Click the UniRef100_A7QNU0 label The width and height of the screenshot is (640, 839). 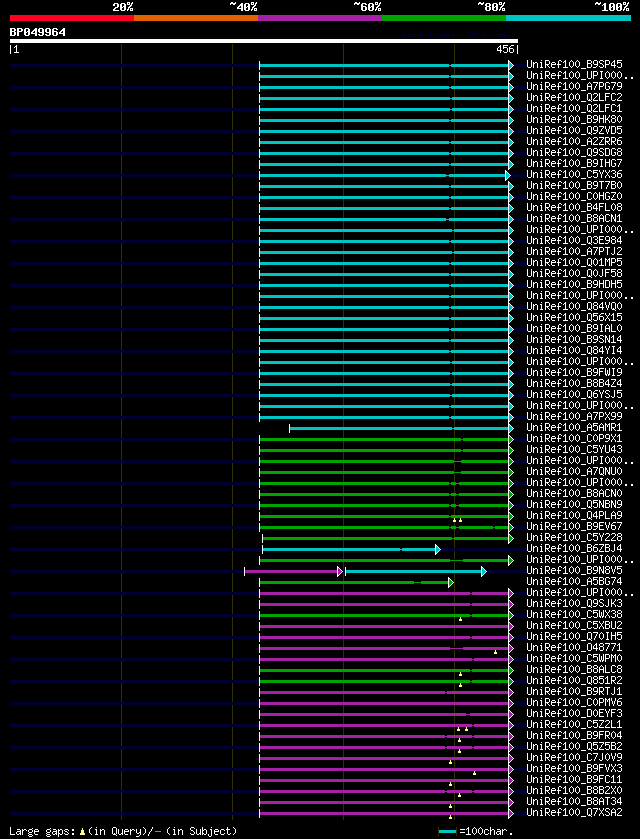(574, 471)
